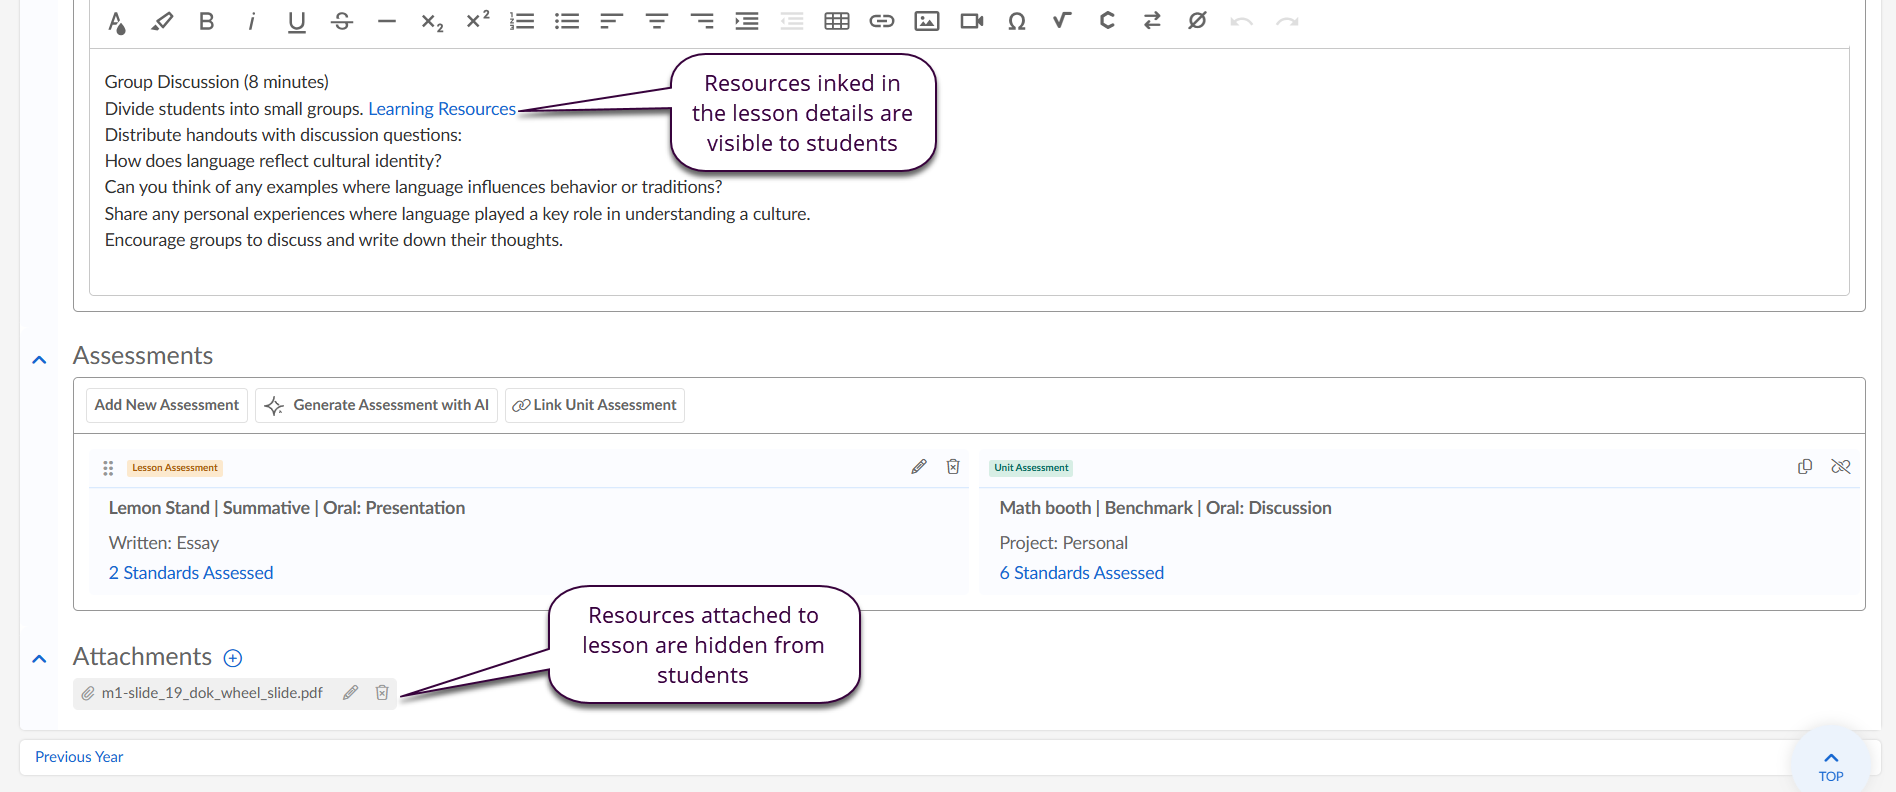Add a new attachment
1896x792 pixels.
(x=233, y=658)
